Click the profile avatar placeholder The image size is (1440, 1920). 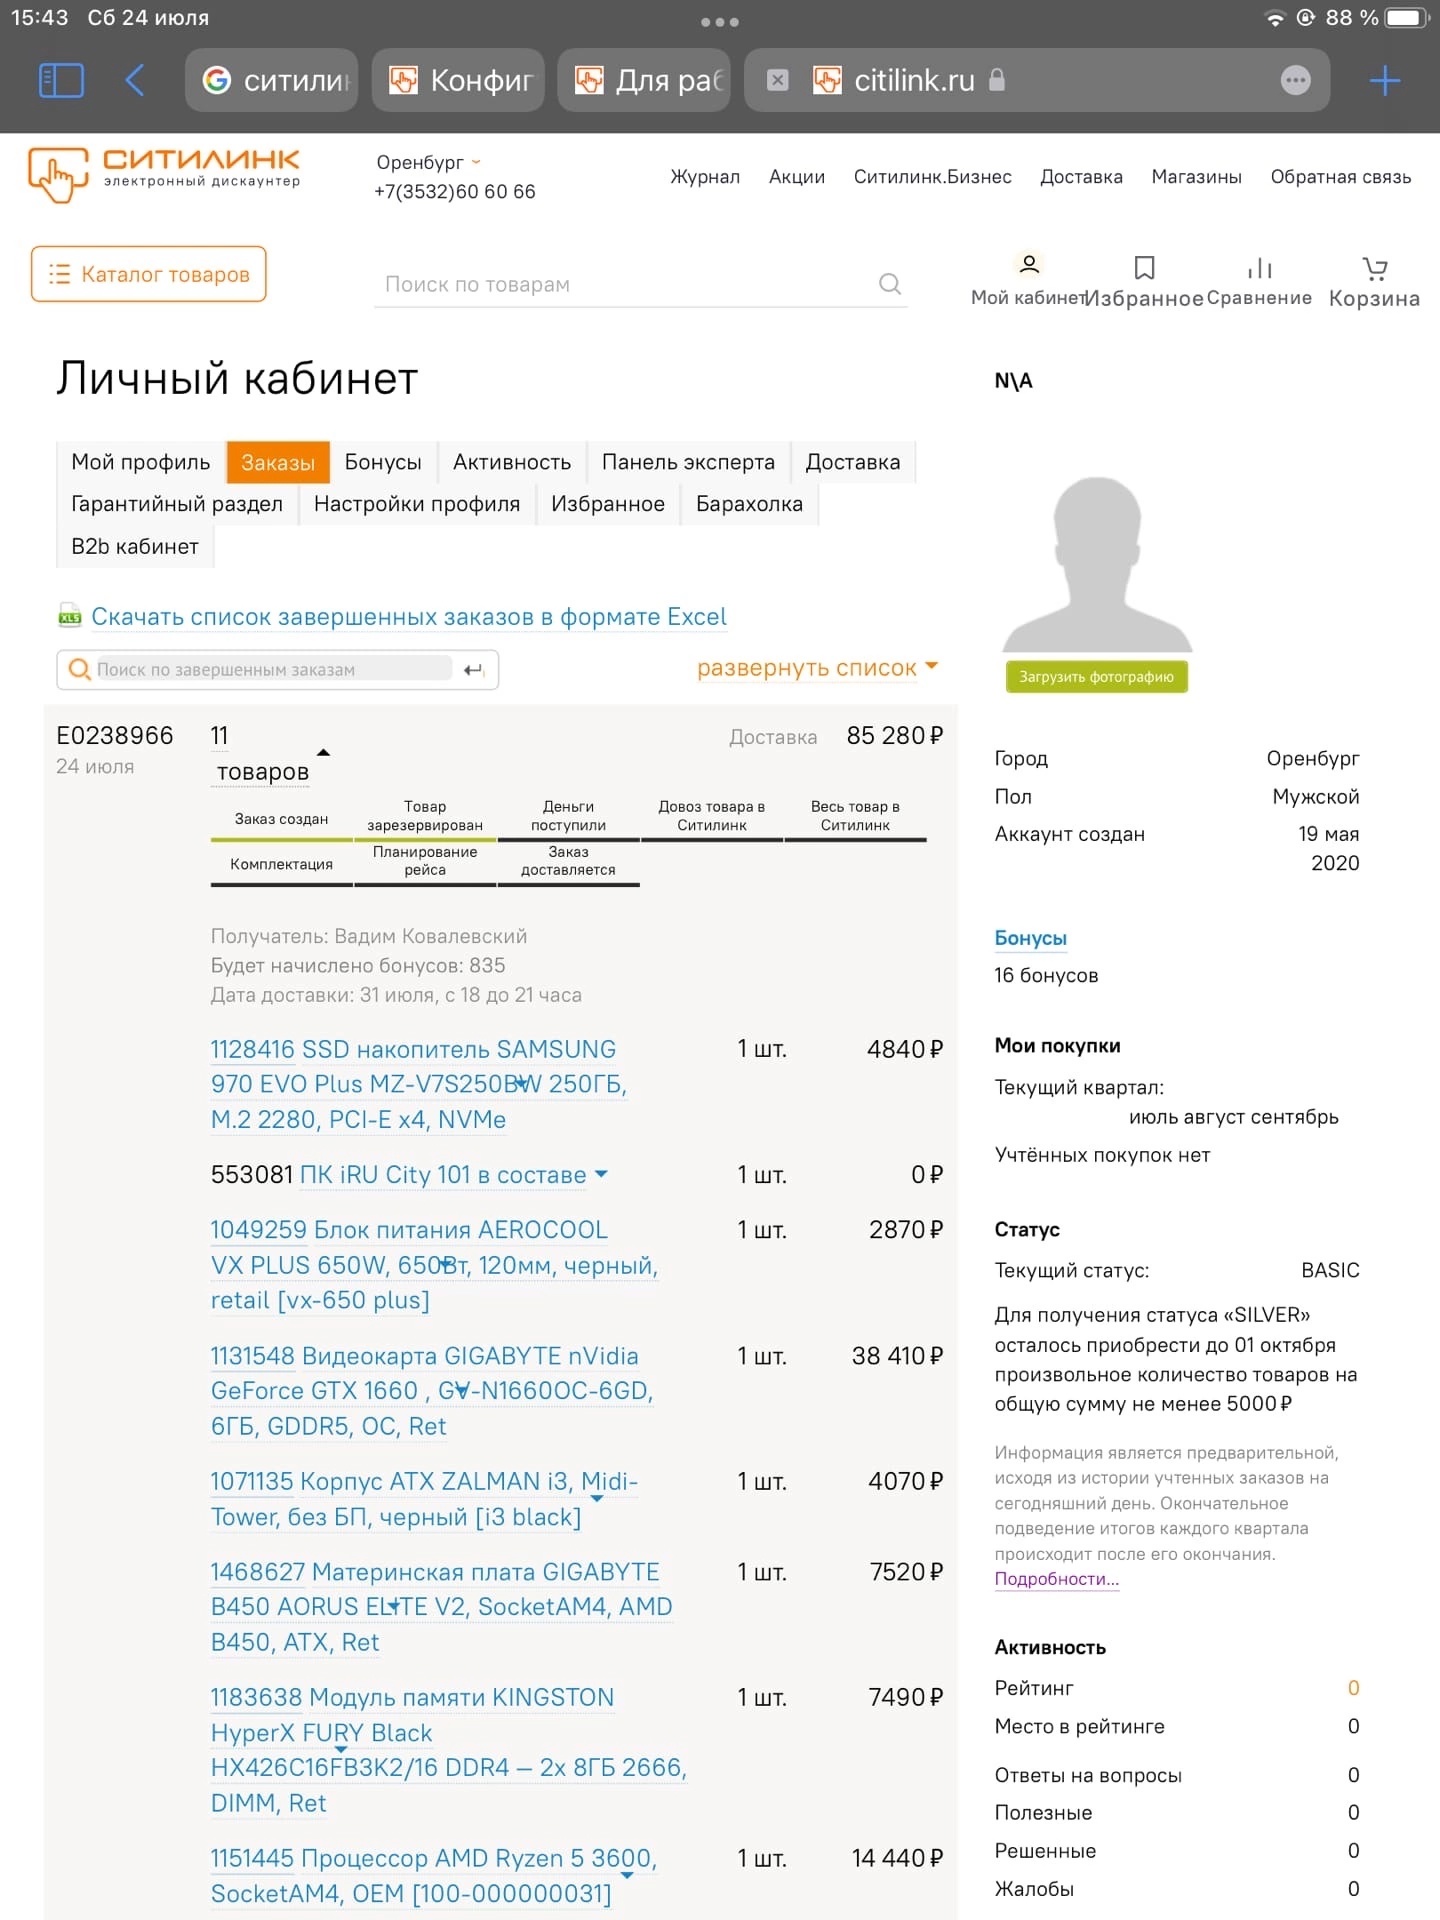point(1097,564)
